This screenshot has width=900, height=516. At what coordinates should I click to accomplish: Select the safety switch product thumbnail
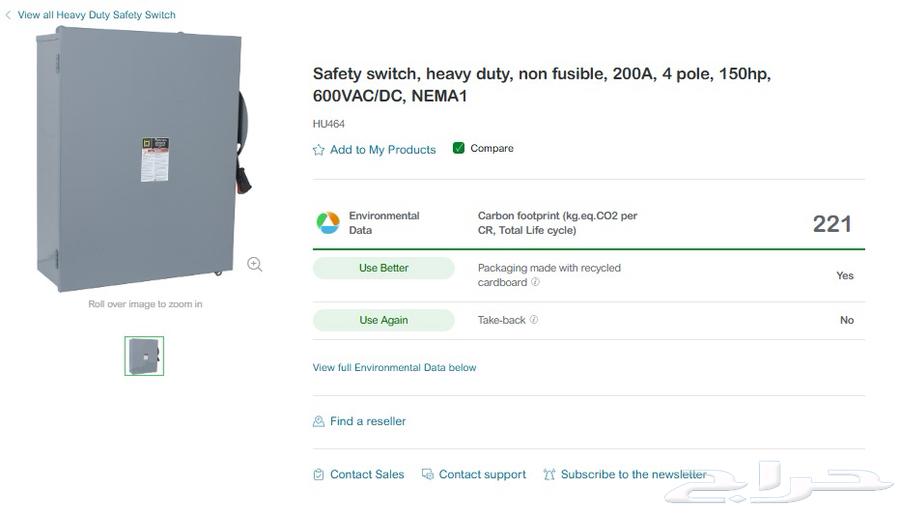click(144, 356)
